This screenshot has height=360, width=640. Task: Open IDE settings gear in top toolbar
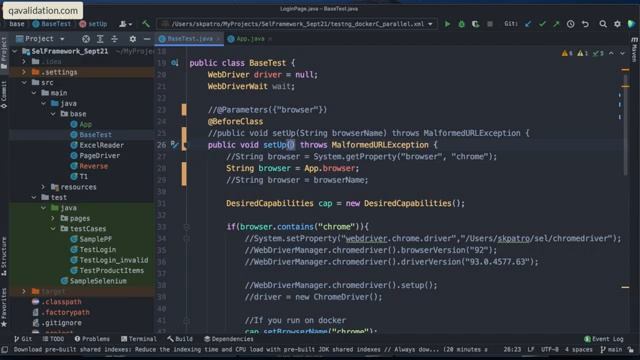617,24
